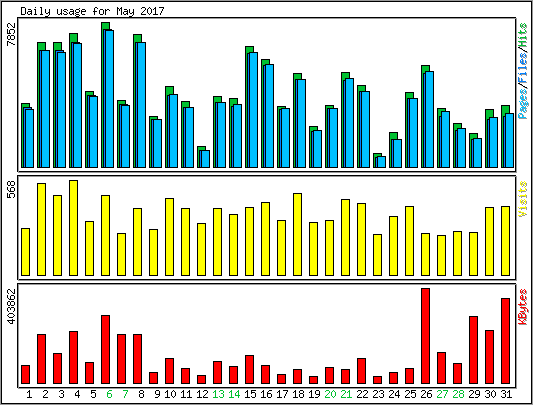This screenshot has width=533, height=405.
Task: Click the 403862 KBytes axis label
Action: [x=12, y=306]
